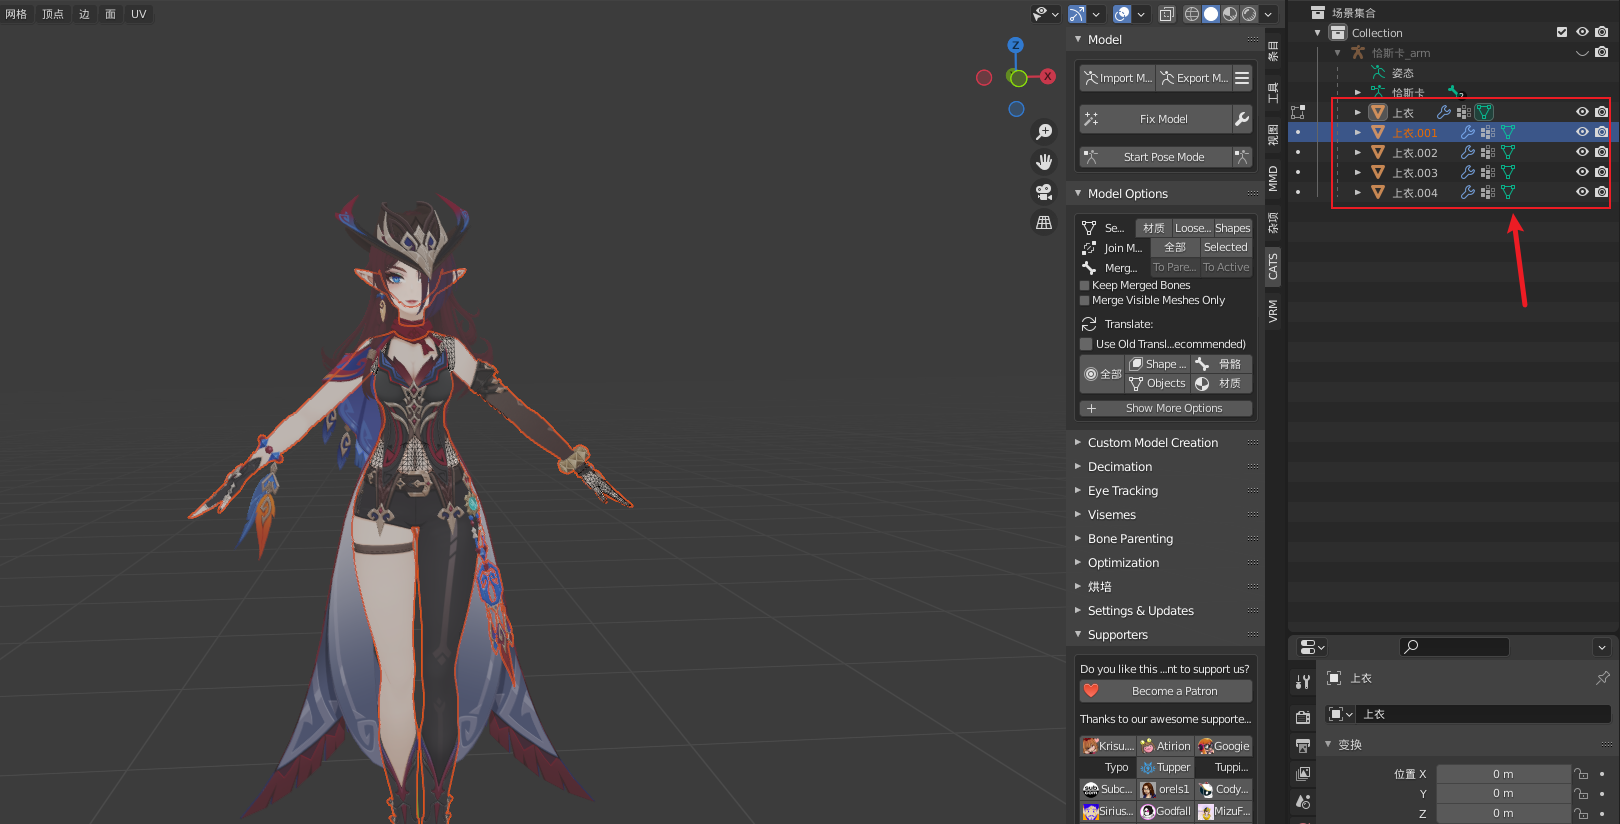Separate by Shapes button
Screen dimensions: 1620x824
(1232, 228)
